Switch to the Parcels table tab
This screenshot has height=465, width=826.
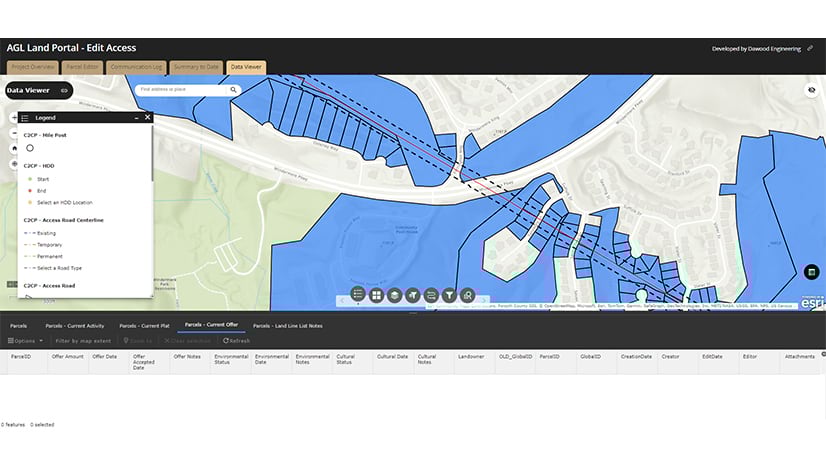coord(18,326)
